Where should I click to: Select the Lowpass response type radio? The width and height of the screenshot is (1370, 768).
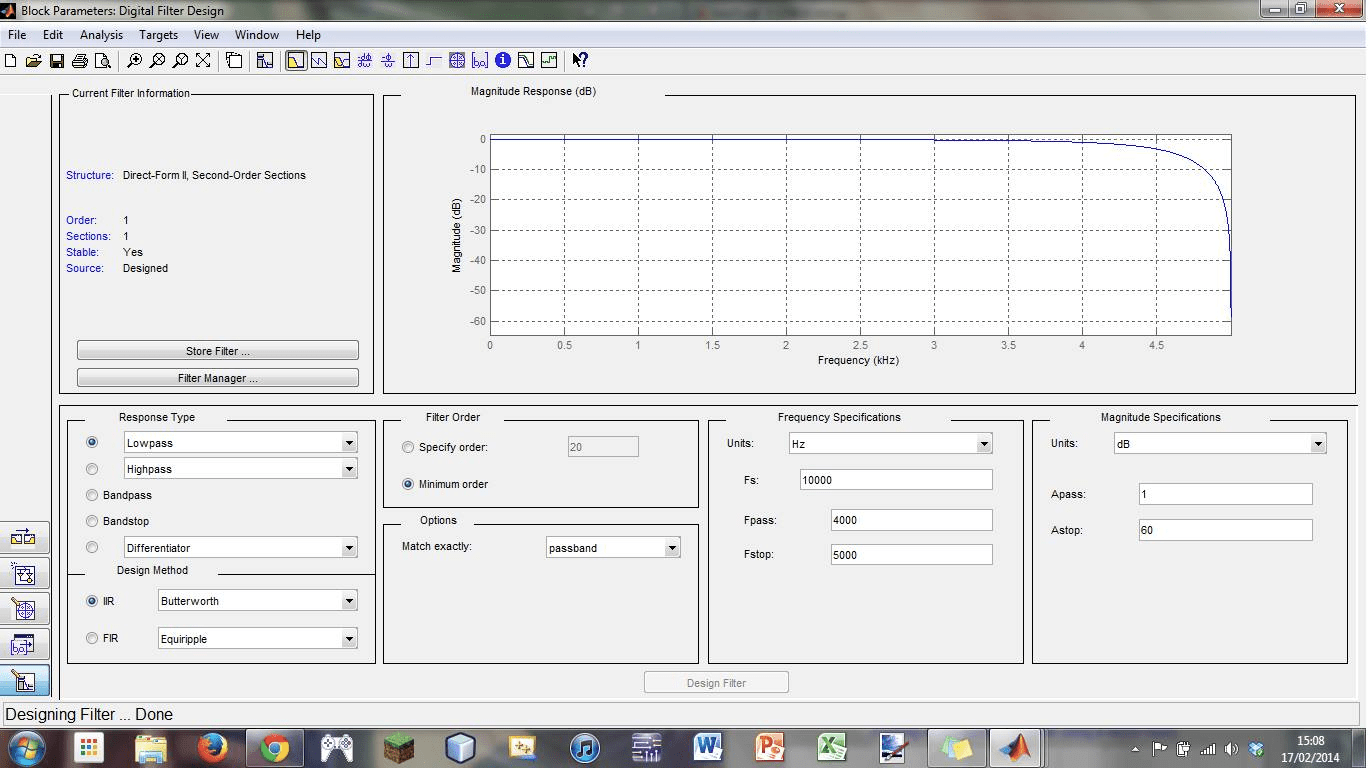click(92, 442)
